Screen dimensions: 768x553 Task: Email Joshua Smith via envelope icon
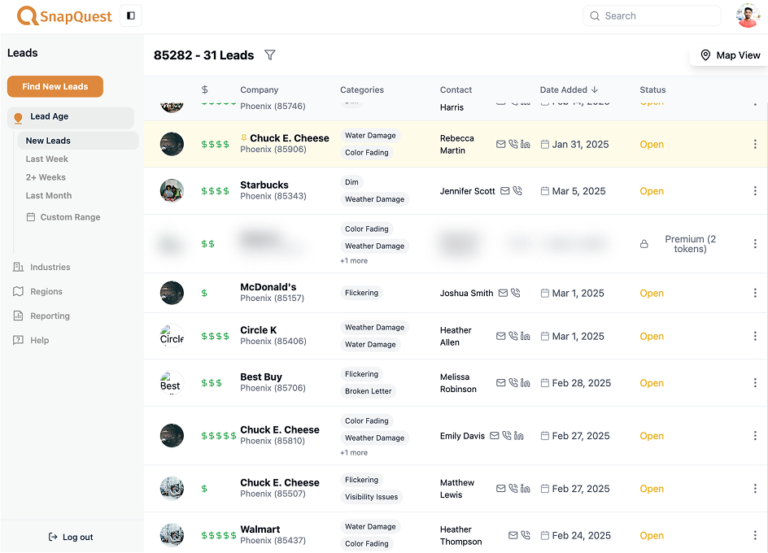click(503, 293)
